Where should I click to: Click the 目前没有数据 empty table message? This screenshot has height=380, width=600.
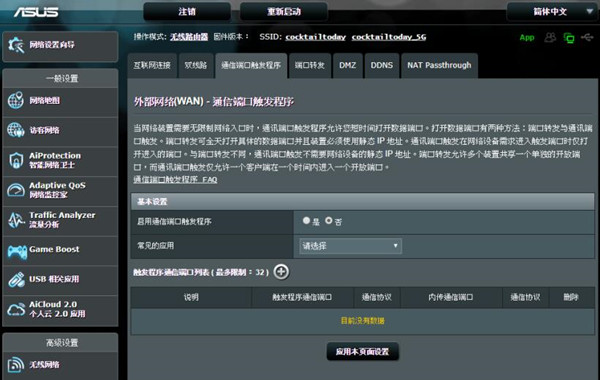pyautogui.click(x=362, y=321)
